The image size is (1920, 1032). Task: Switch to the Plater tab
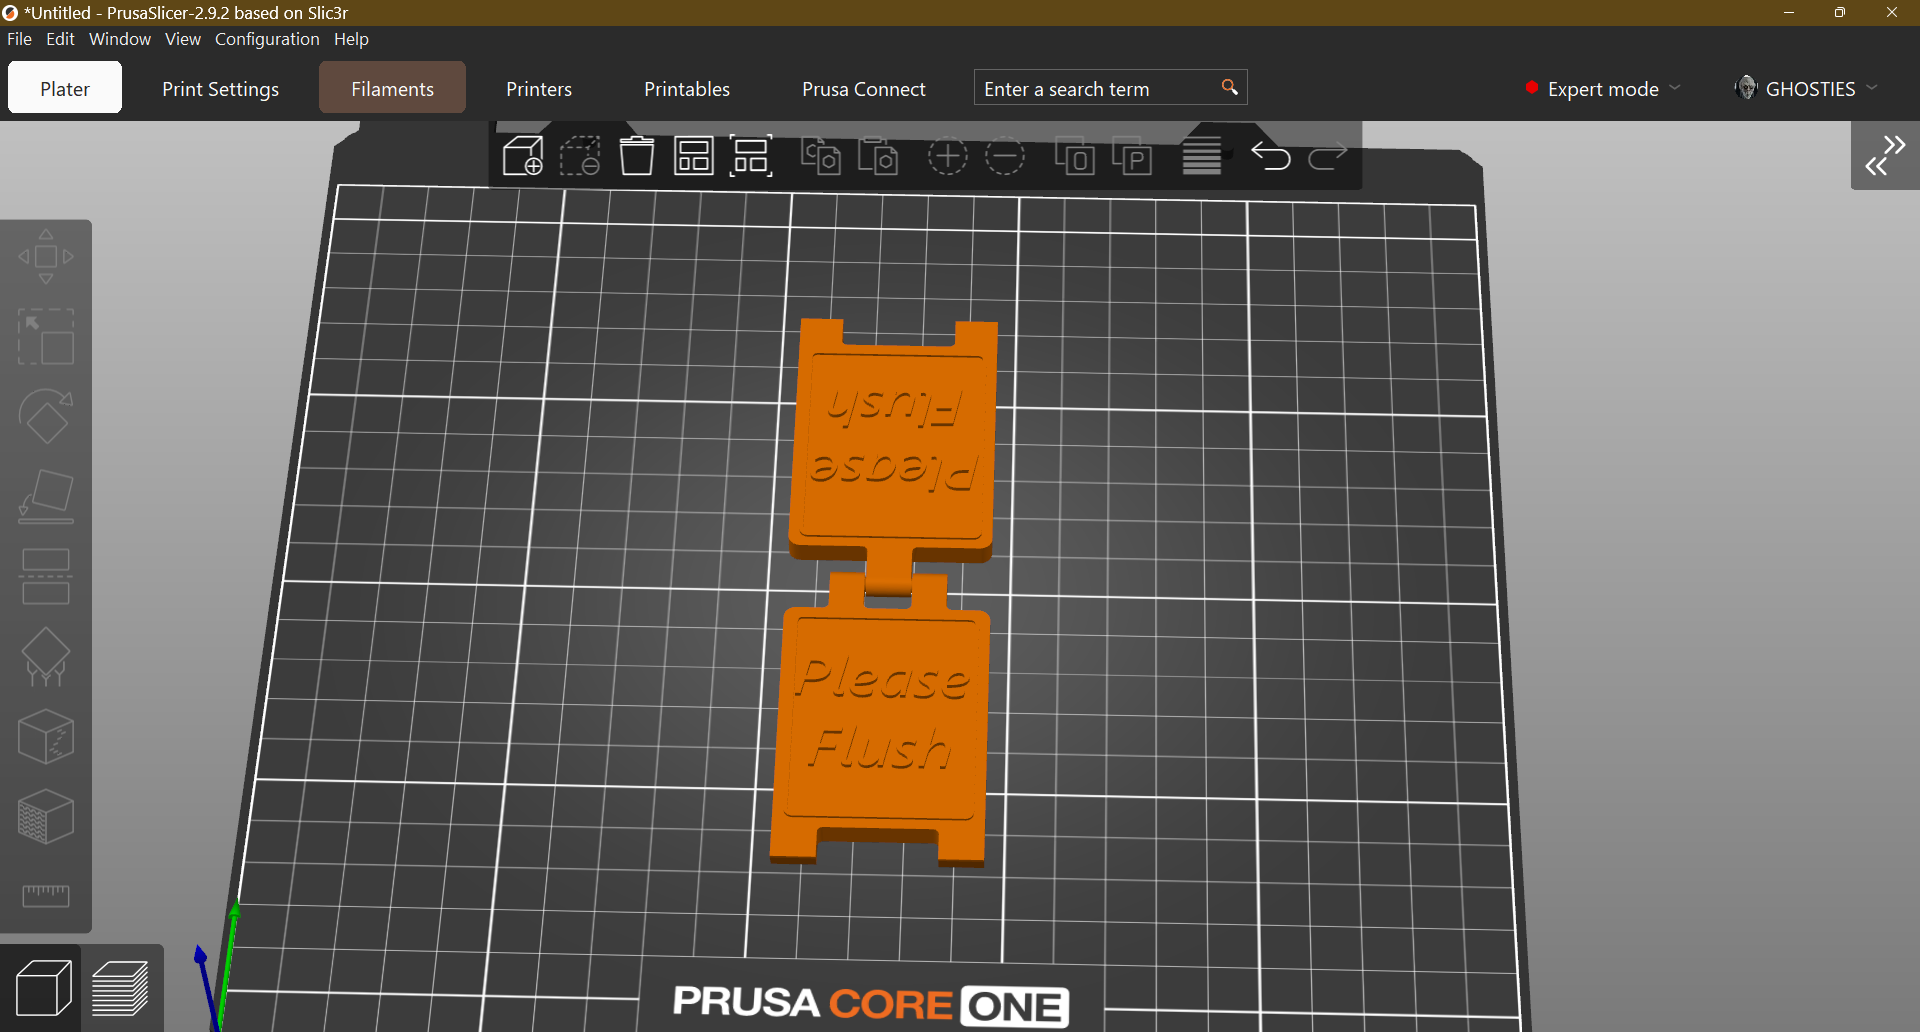tap(65, 88)
